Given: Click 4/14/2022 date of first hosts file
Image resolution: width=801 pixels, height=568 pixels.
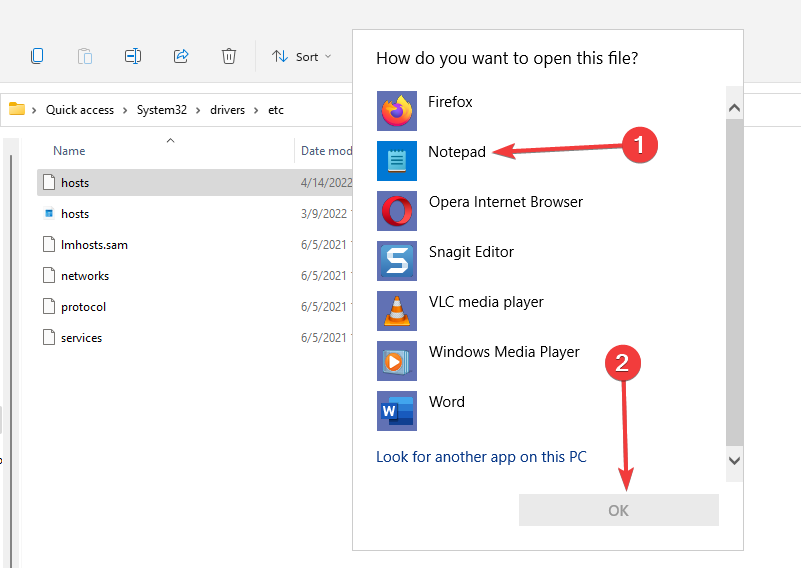Looking at the screenshot, I should point(326,182).
